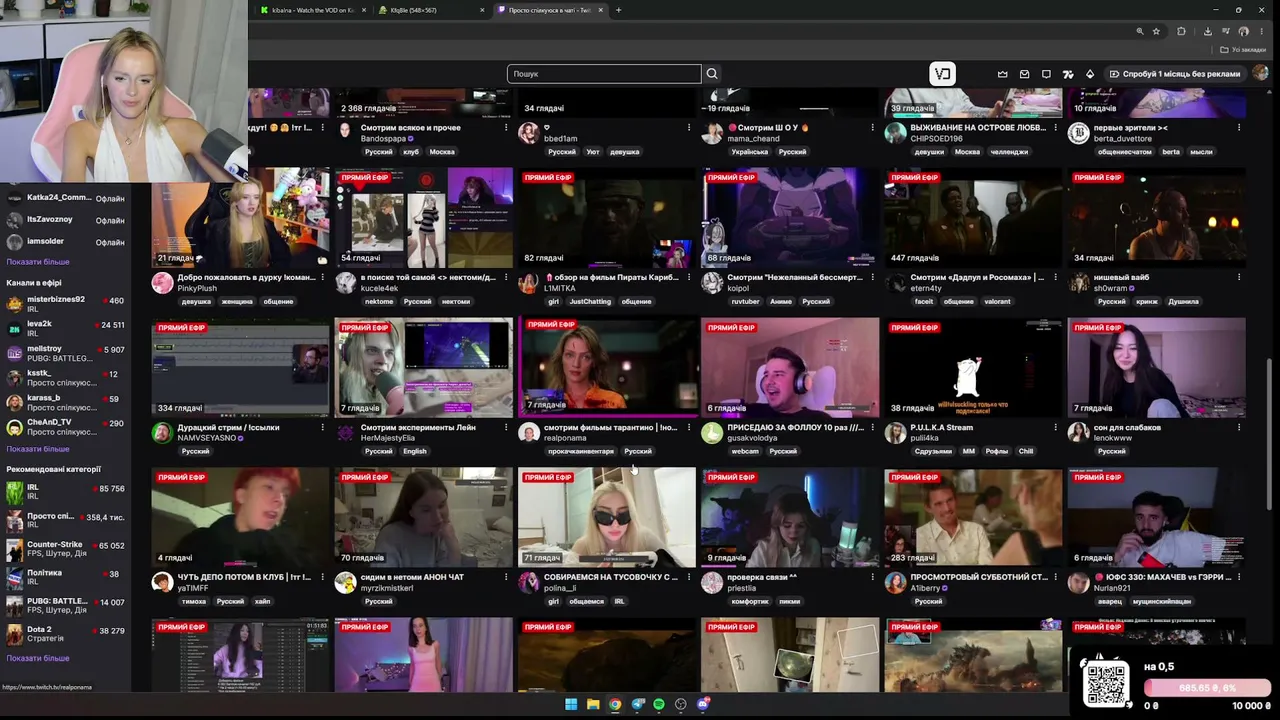This screenshot has width=1280, height=720.
Task: Open Counter-Strike in recommended categories
Action: [65, 550]
